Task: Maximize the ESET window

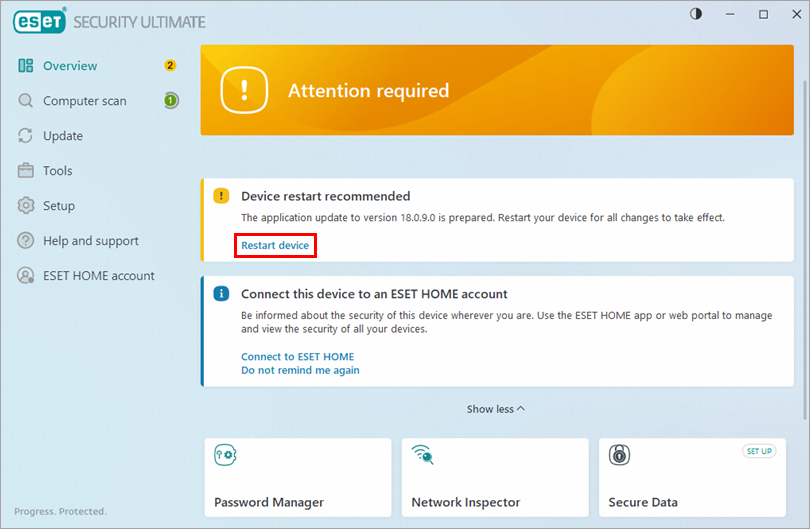Action: tap(763, 14)
